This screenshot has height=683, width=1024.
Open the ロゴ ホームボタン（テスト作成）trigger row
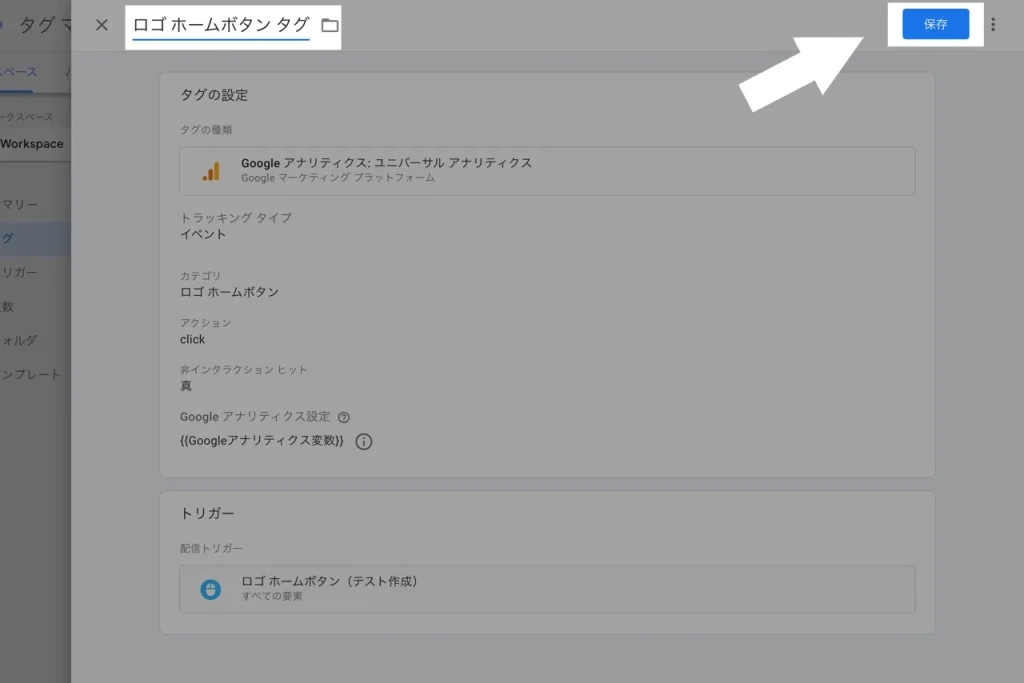[x=547, y=590]
